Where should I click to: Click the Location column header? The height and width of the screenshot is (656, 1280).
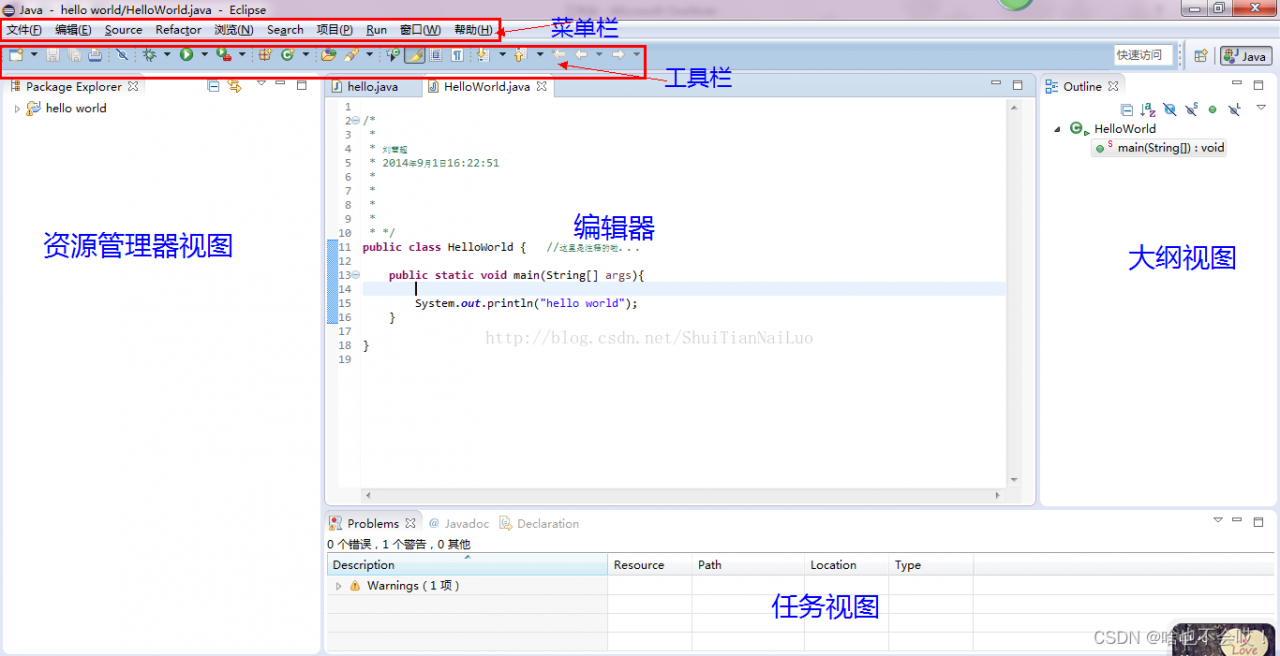coord(847,565)
